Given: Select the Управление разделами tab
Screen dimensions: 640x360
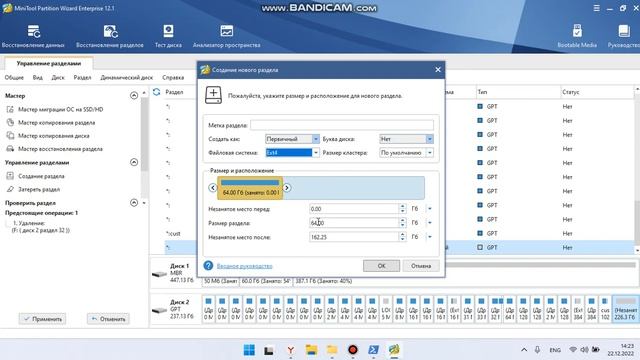Looking at the screenshot, I should (49, 64).
